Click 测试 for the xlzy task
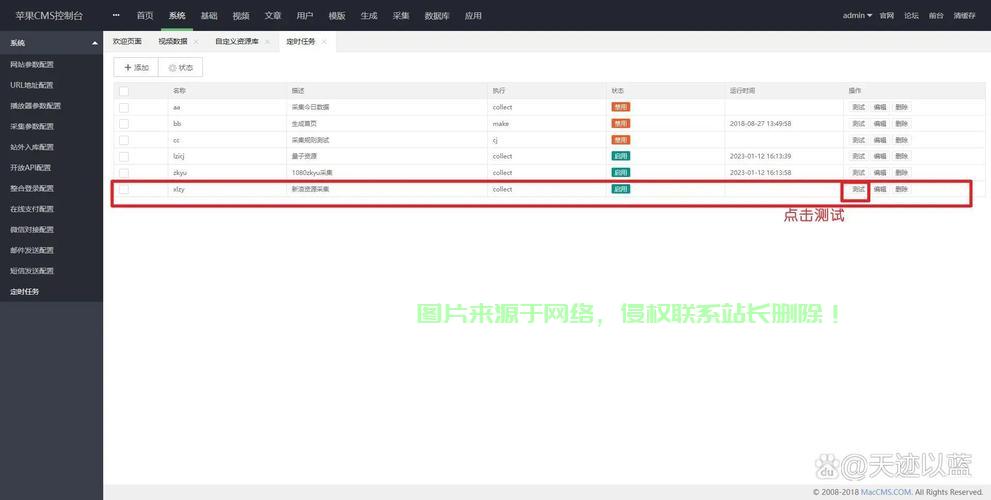The height and width of the screenshot is (500, 991). coord(858,189)
